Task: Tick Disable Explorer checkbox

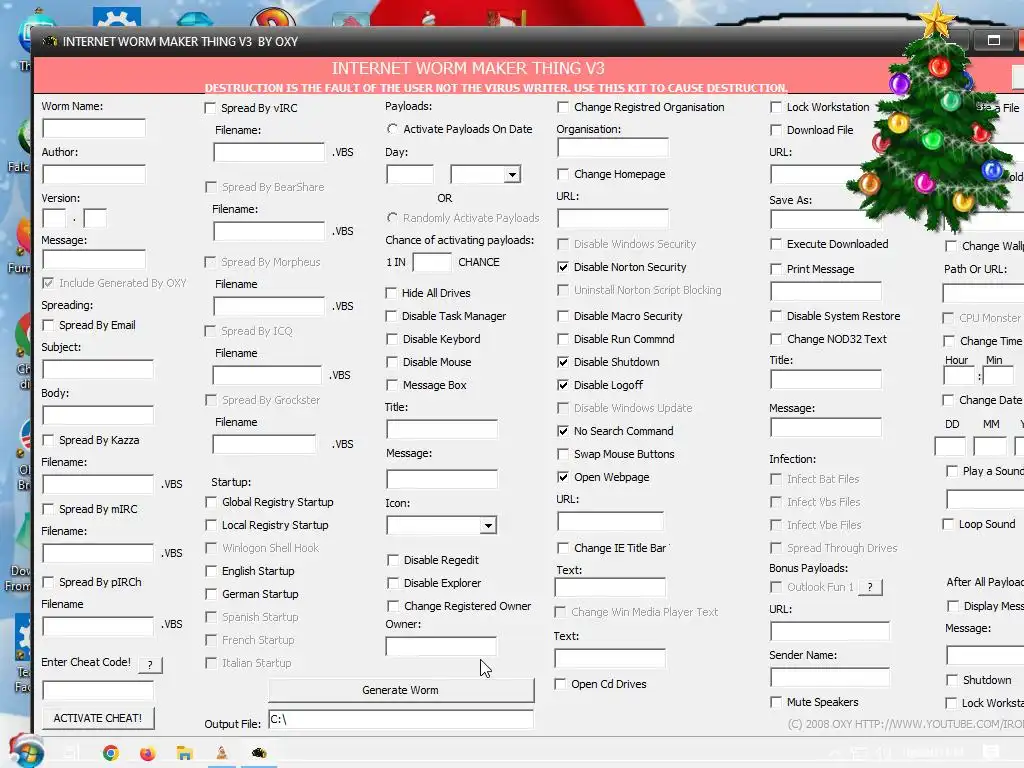Action: tap(392, 583)
